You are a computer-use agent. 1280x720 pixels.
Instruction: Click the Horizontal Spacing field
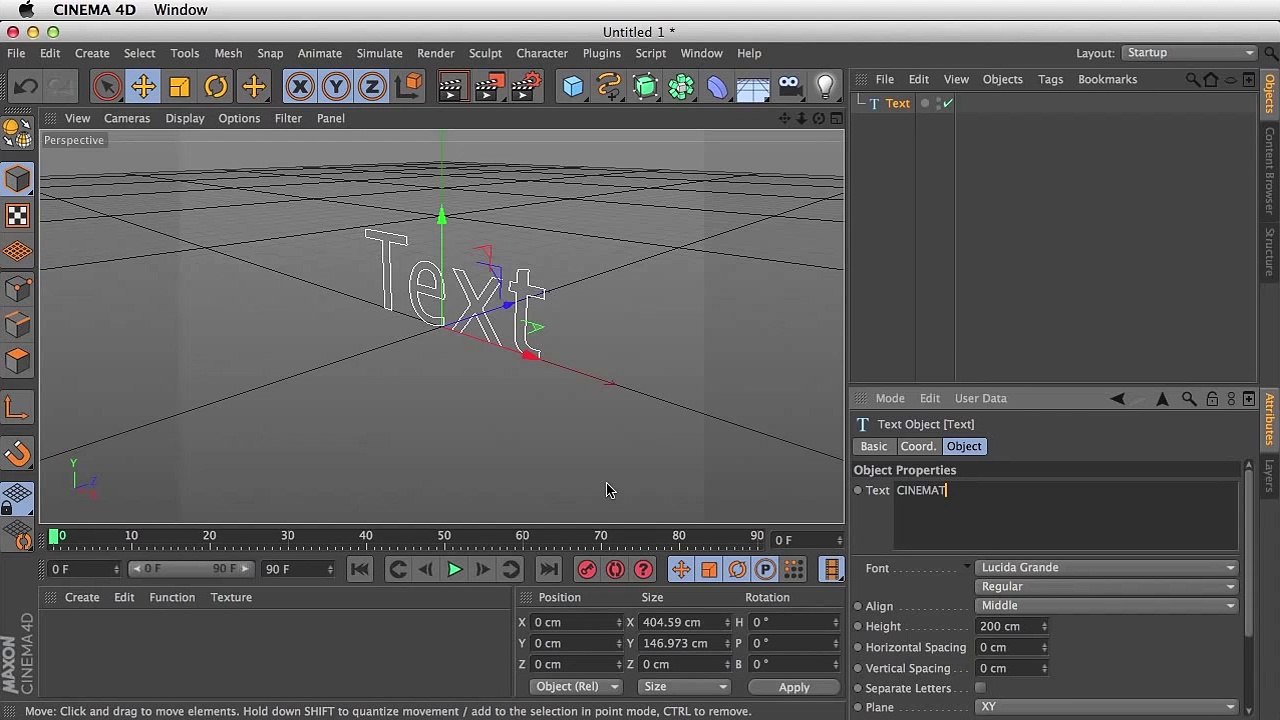click(1013, 647)
